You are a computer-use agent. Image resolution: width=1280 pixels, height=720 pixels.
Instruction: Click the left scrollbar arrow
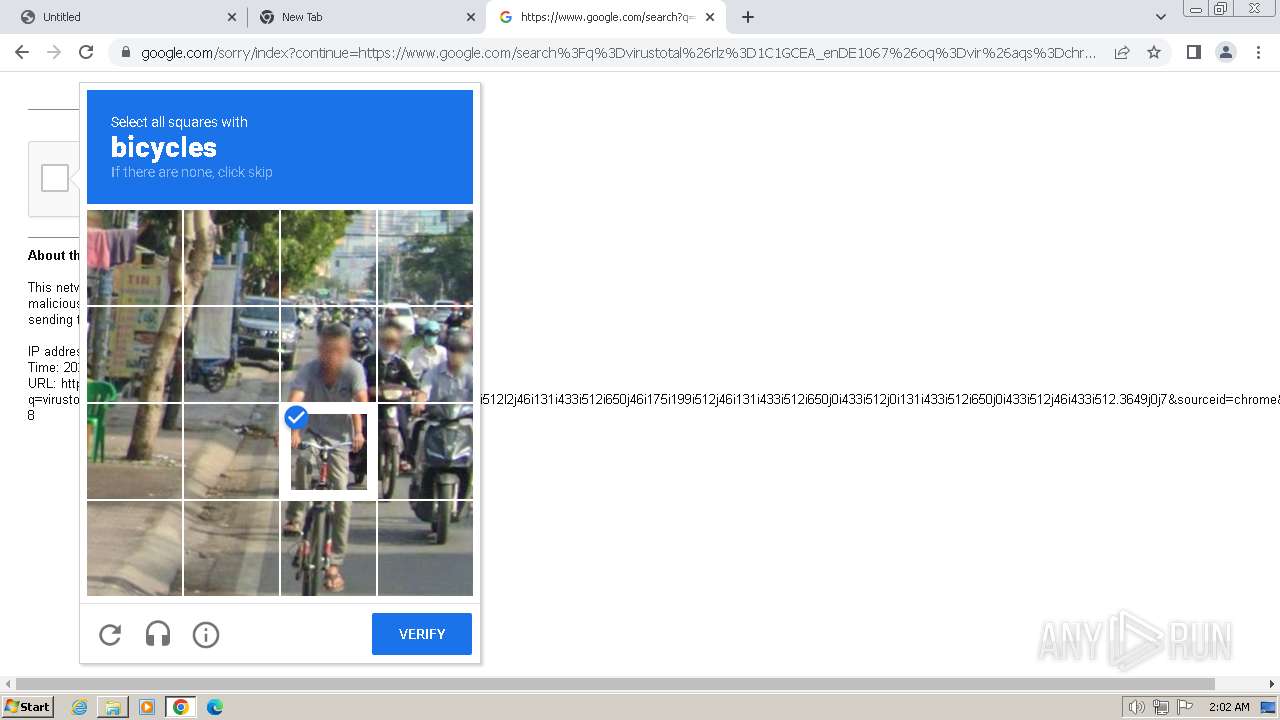[x=8, y=684]
